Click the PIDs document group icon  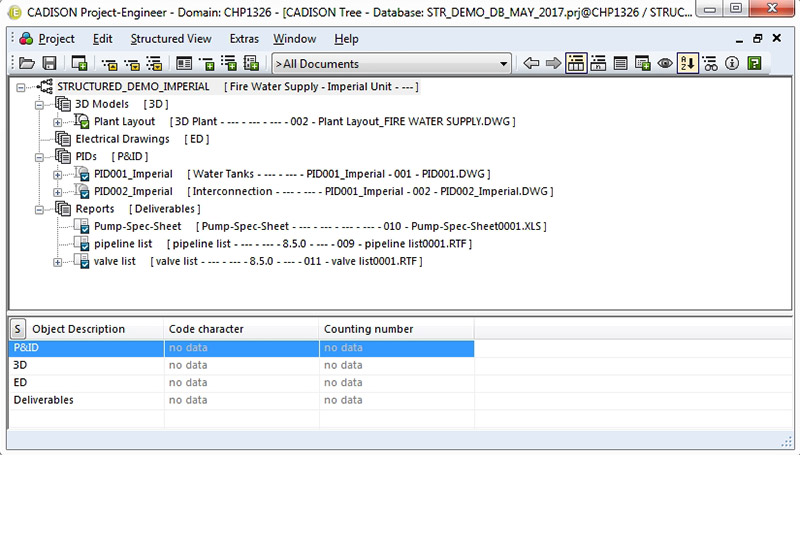click(63, 156)
